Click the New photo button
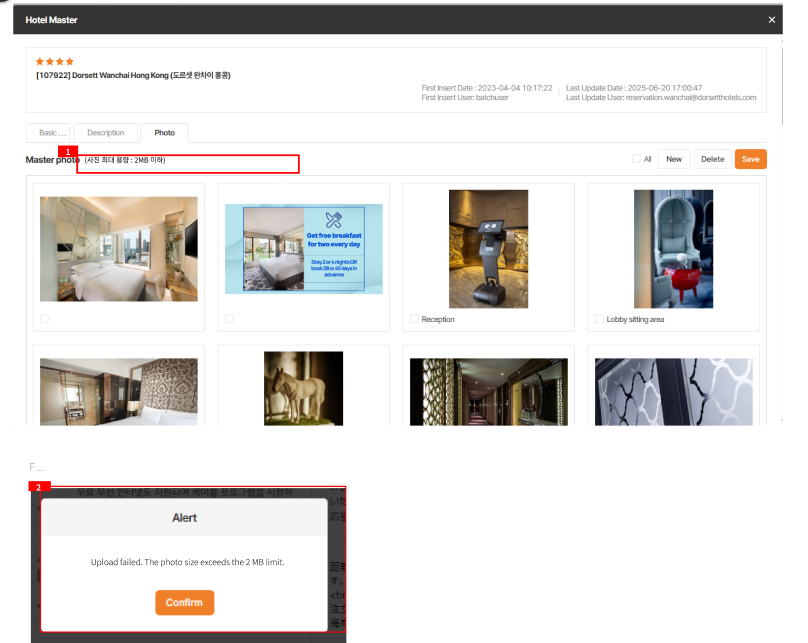Viewport: 808px width, 643px height. click(x=674, y=159)
